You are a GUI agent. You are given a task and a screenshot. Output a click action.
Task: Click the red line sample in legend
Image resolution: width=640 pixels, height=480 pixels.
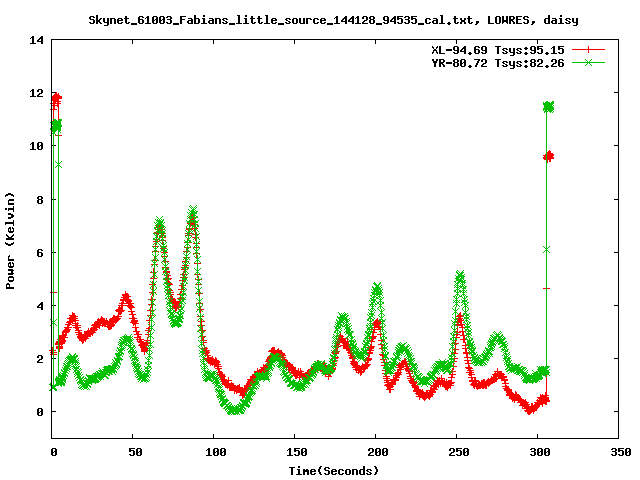pyautogui.click(x=590, y=49)
